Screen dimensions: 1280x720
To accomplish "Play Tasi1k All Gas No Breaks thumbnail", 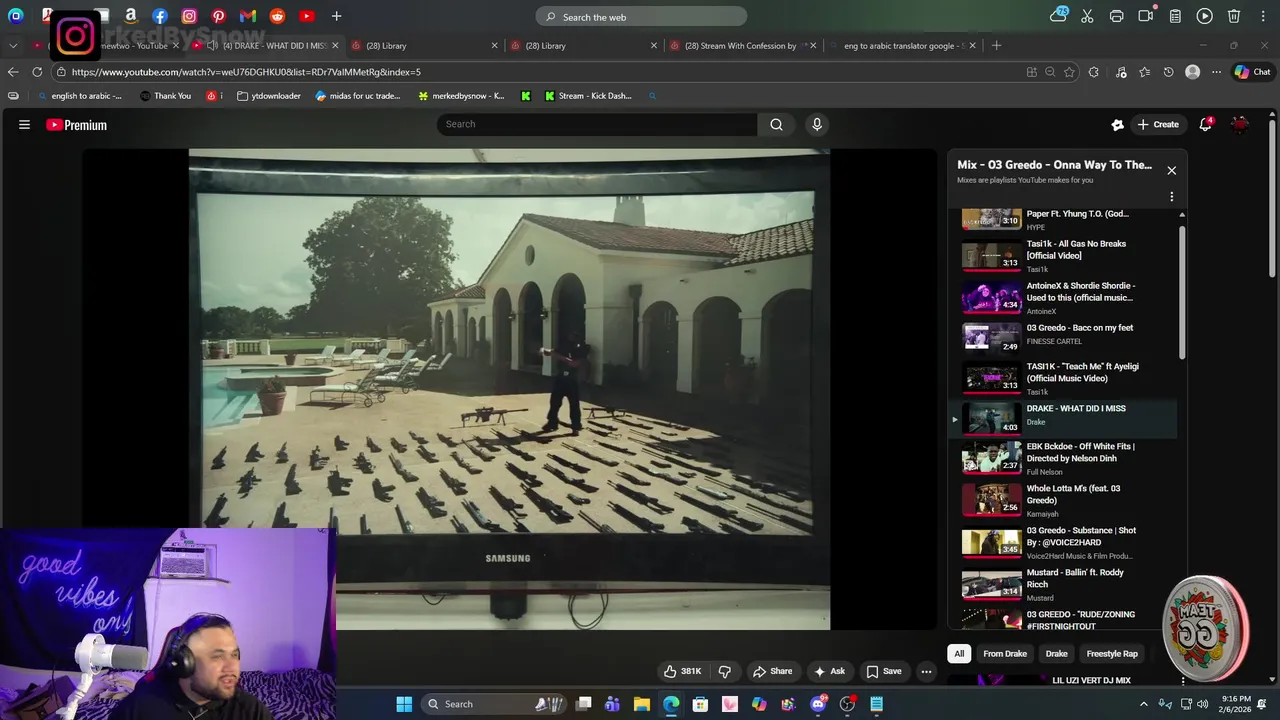I will tap(991, 256).
